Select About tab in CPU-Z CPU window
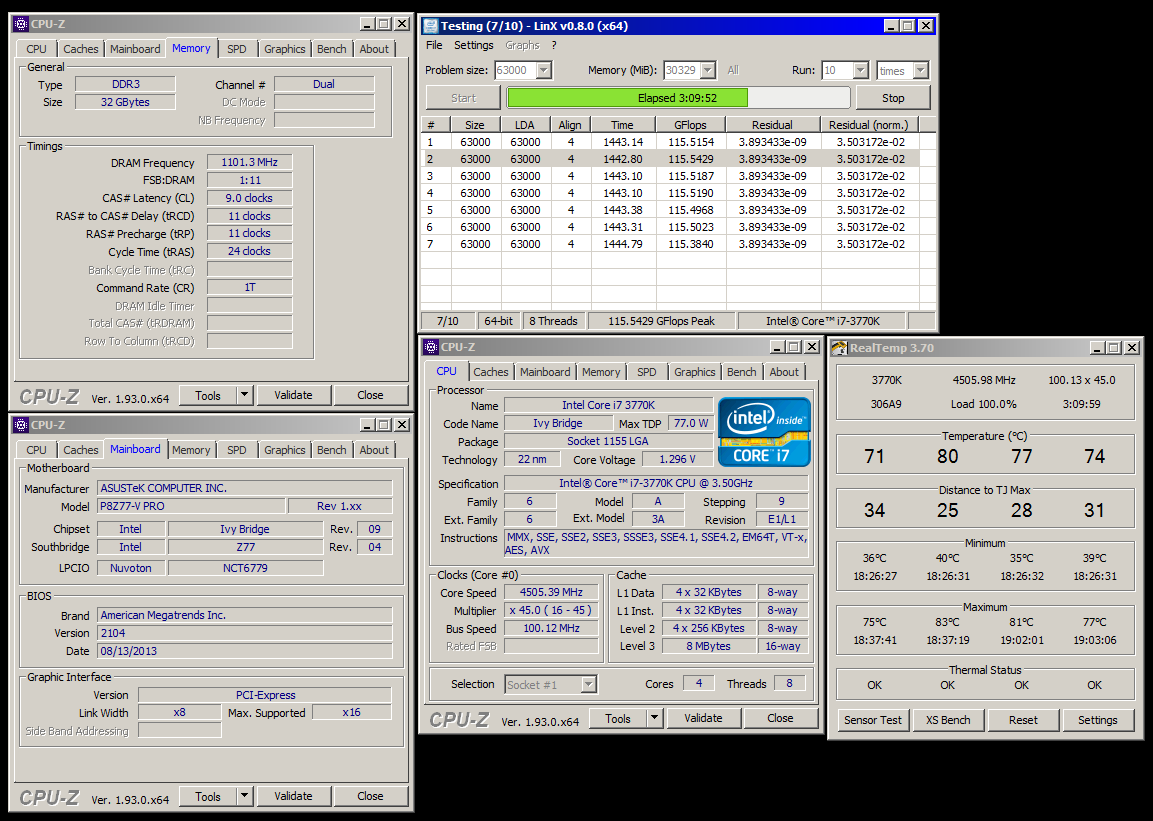Screen dimensions: 1153x821 tap(784, 372)
